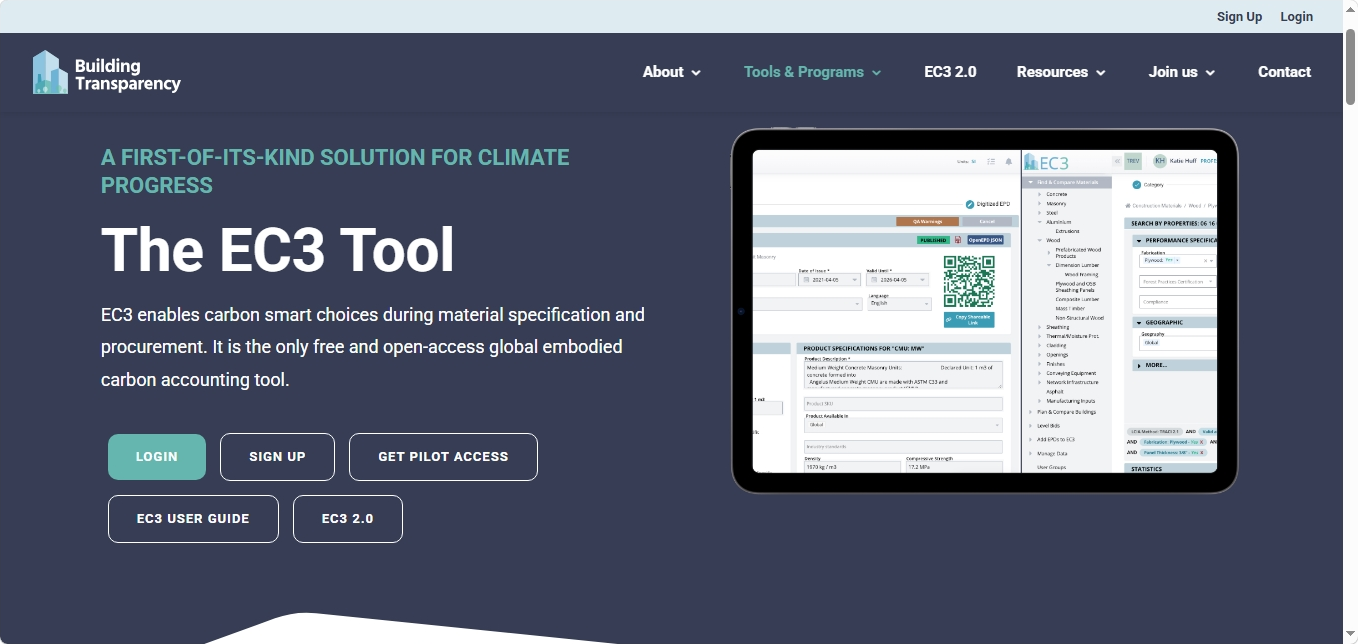Click the GET PILOT ACCESS button
The width and height of the screenshot is (1358, 644).
(443, 457)
